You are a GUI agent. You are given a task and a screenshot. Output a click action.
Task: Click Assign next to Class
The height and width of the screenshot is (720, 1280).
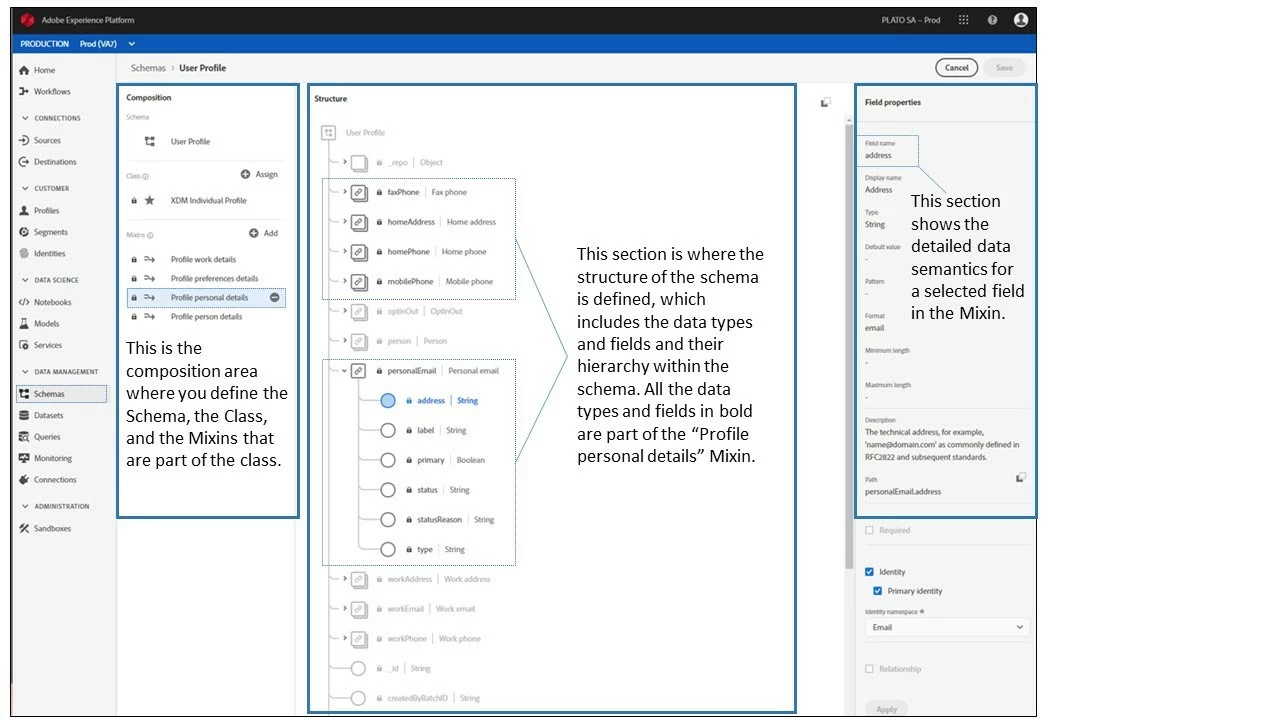pos(259,174)
